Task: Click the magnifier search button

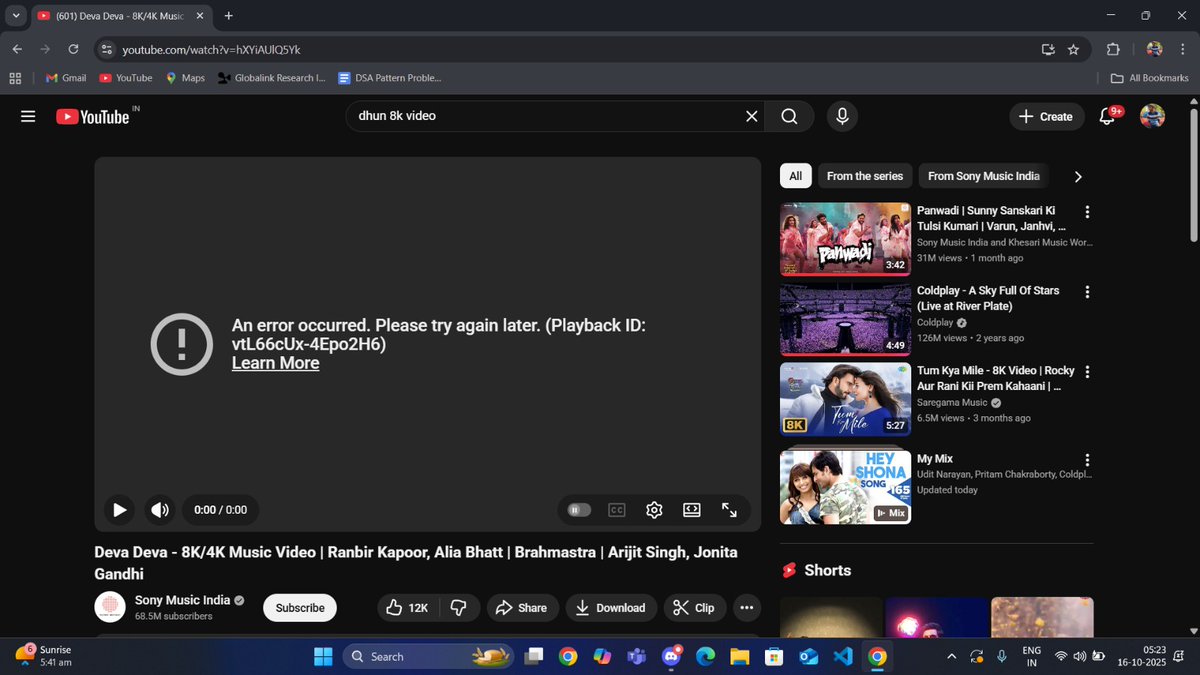Action: 789,117
